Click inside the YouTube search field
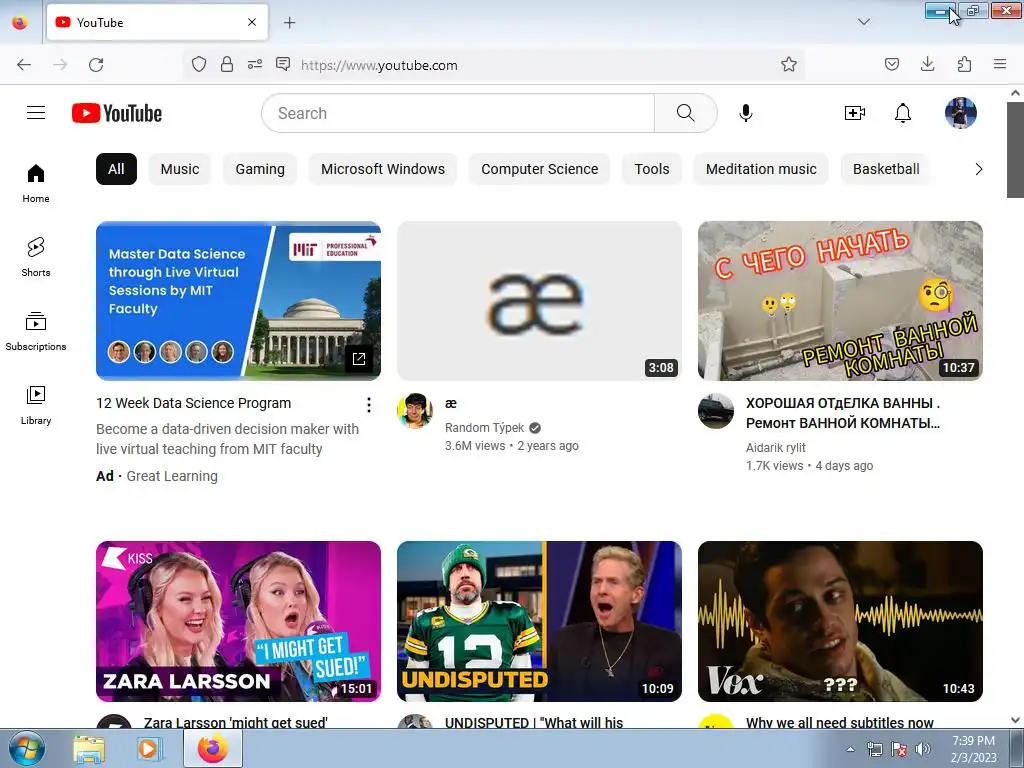1024x768 pixels. [458, 113]
